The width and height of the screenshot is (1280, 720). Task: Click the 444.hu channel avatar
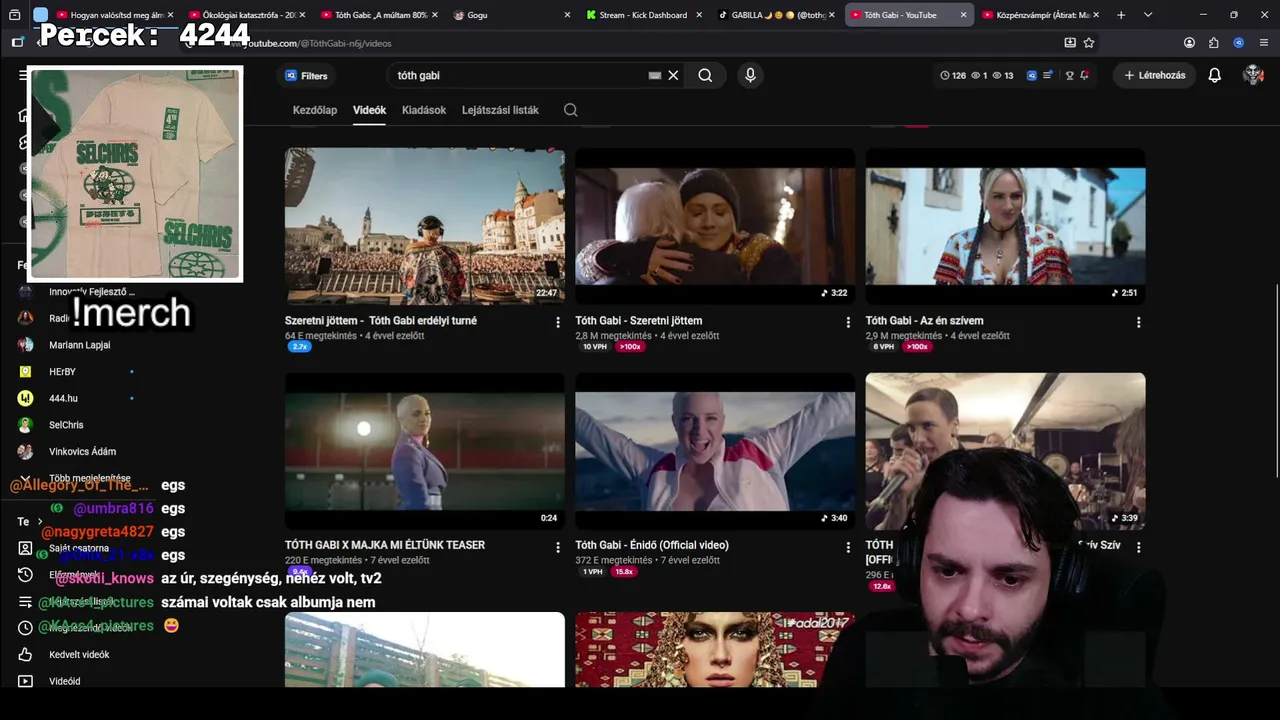[x=25, y=398]
